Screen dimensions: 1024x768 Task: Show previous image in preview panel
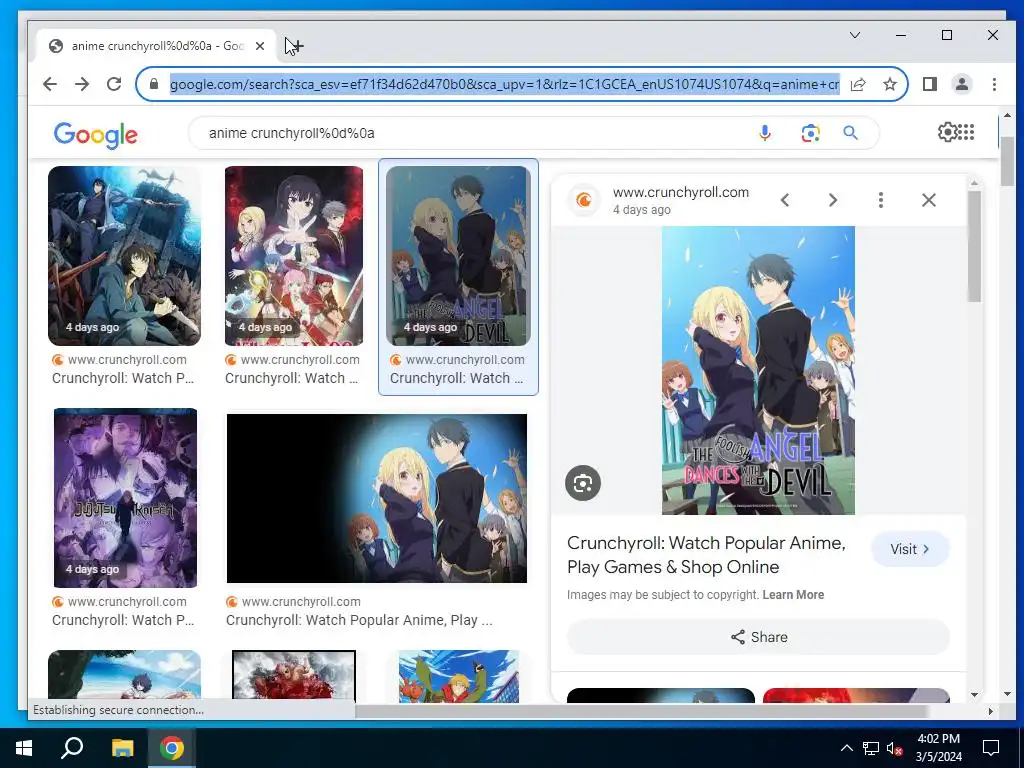coord(785,200)
